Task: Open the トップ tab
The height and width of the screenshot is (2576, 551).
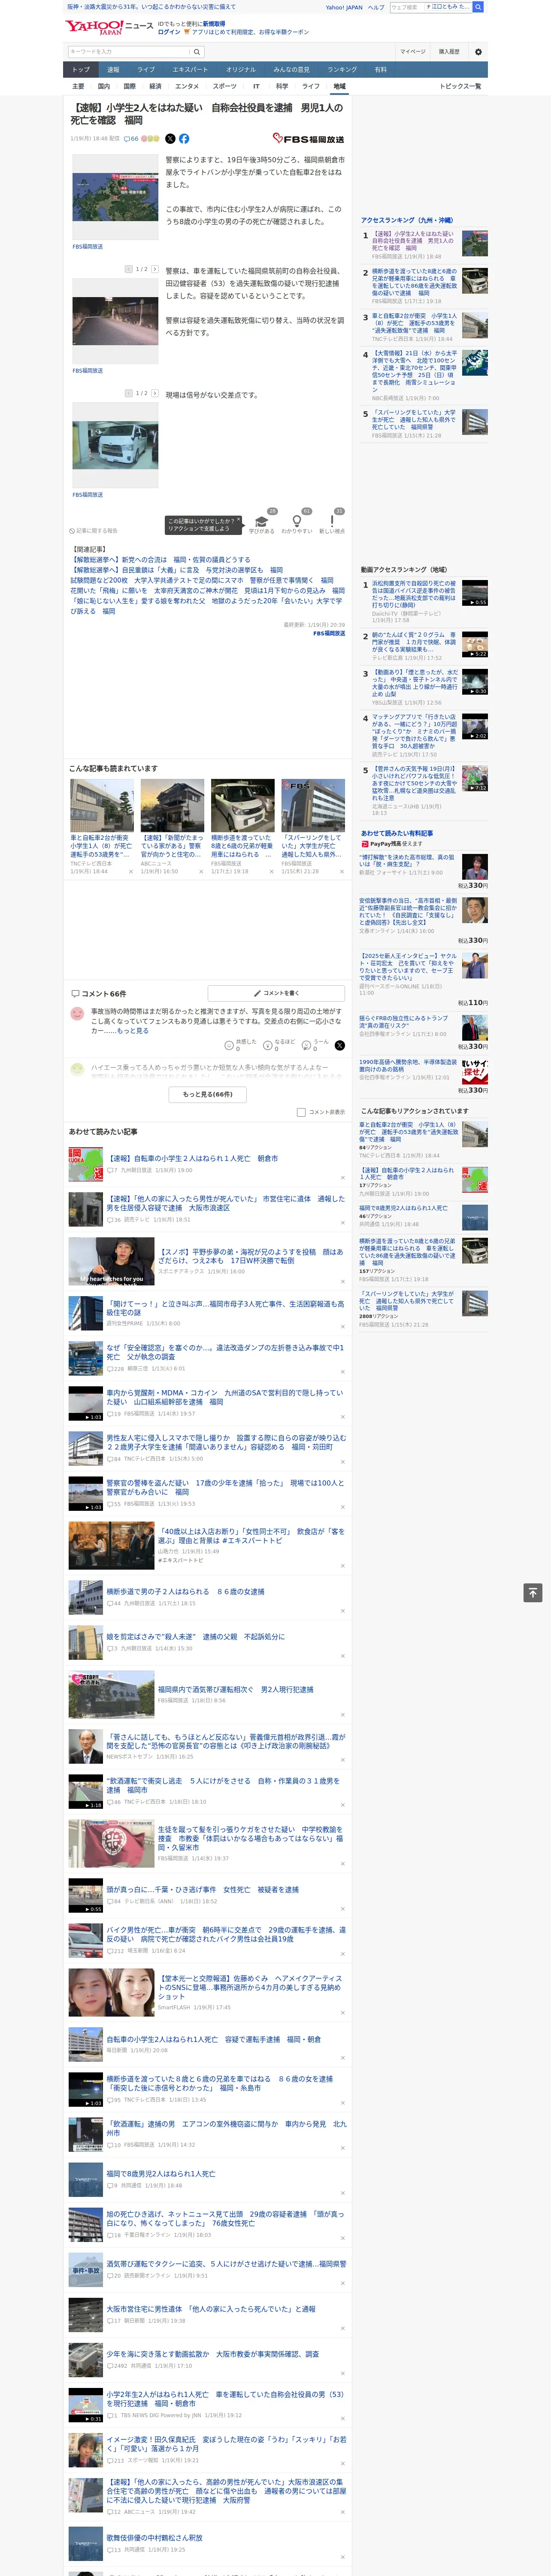Action: coord(81,70)
